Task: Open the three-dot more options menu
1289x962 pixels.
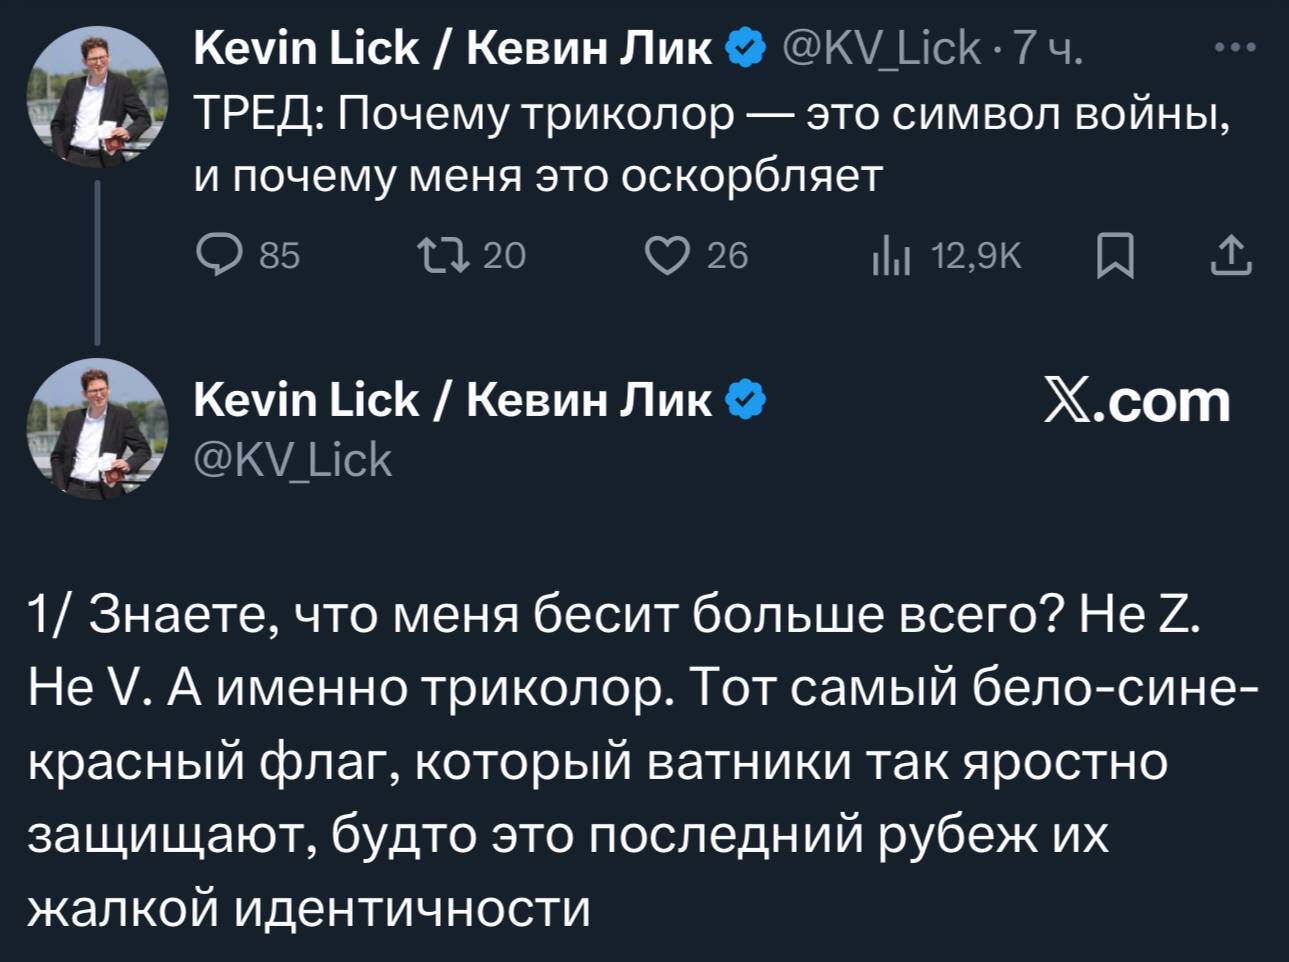Action: pyautogui.click(x=1234, y=47)
